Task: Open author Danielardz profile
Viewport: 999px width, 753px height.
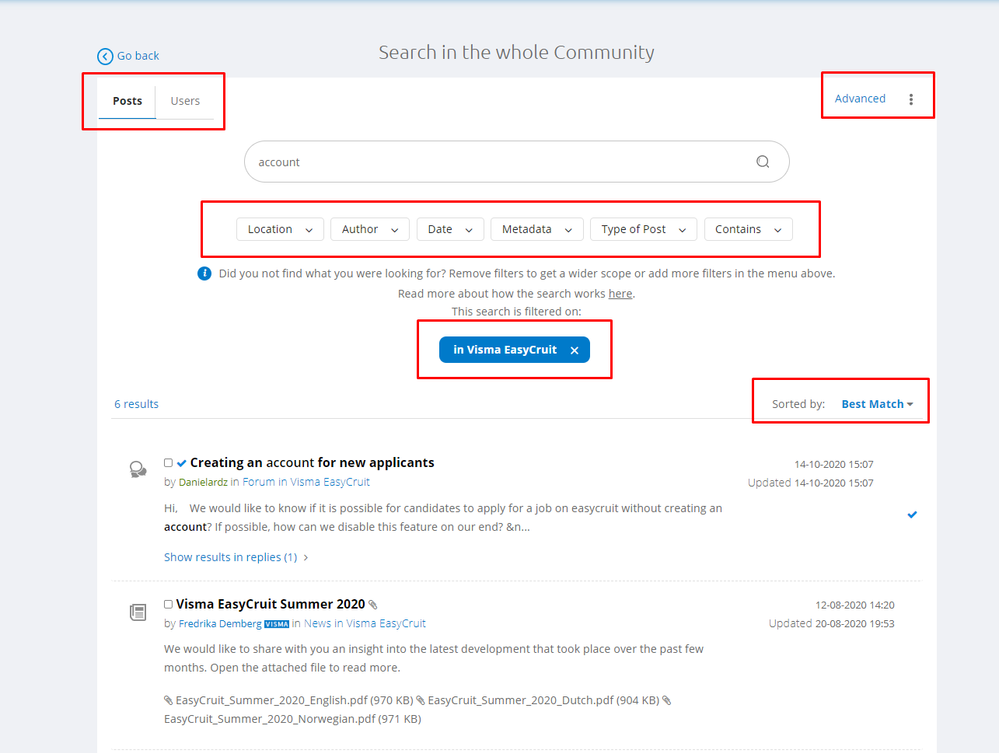Action: [203, 482]
